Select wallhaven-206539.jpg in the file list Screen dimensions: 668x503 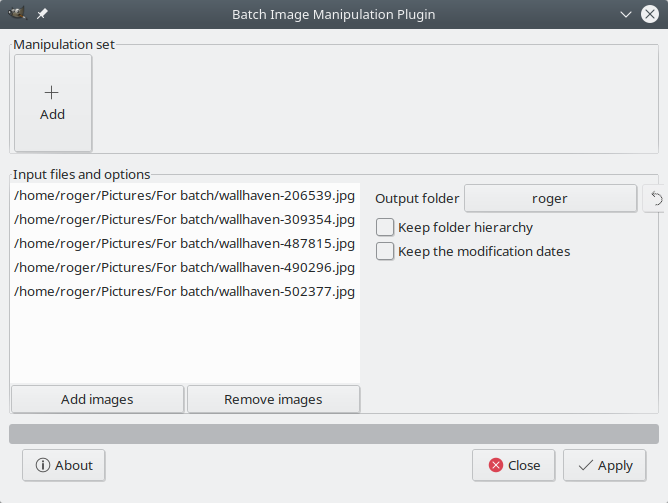[185, 195]
